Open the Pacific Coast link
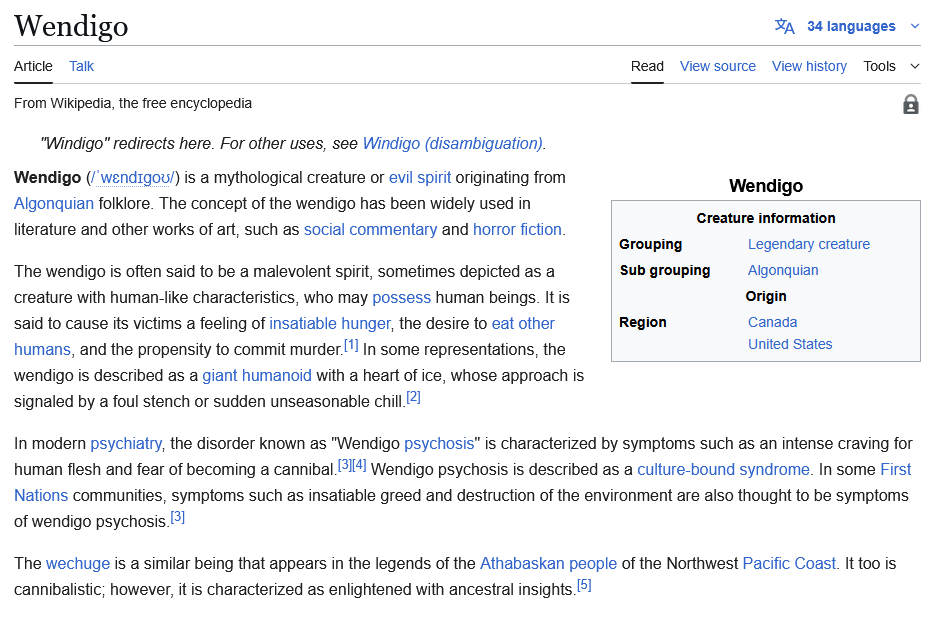Screen dimensions: 939x617 789,564
